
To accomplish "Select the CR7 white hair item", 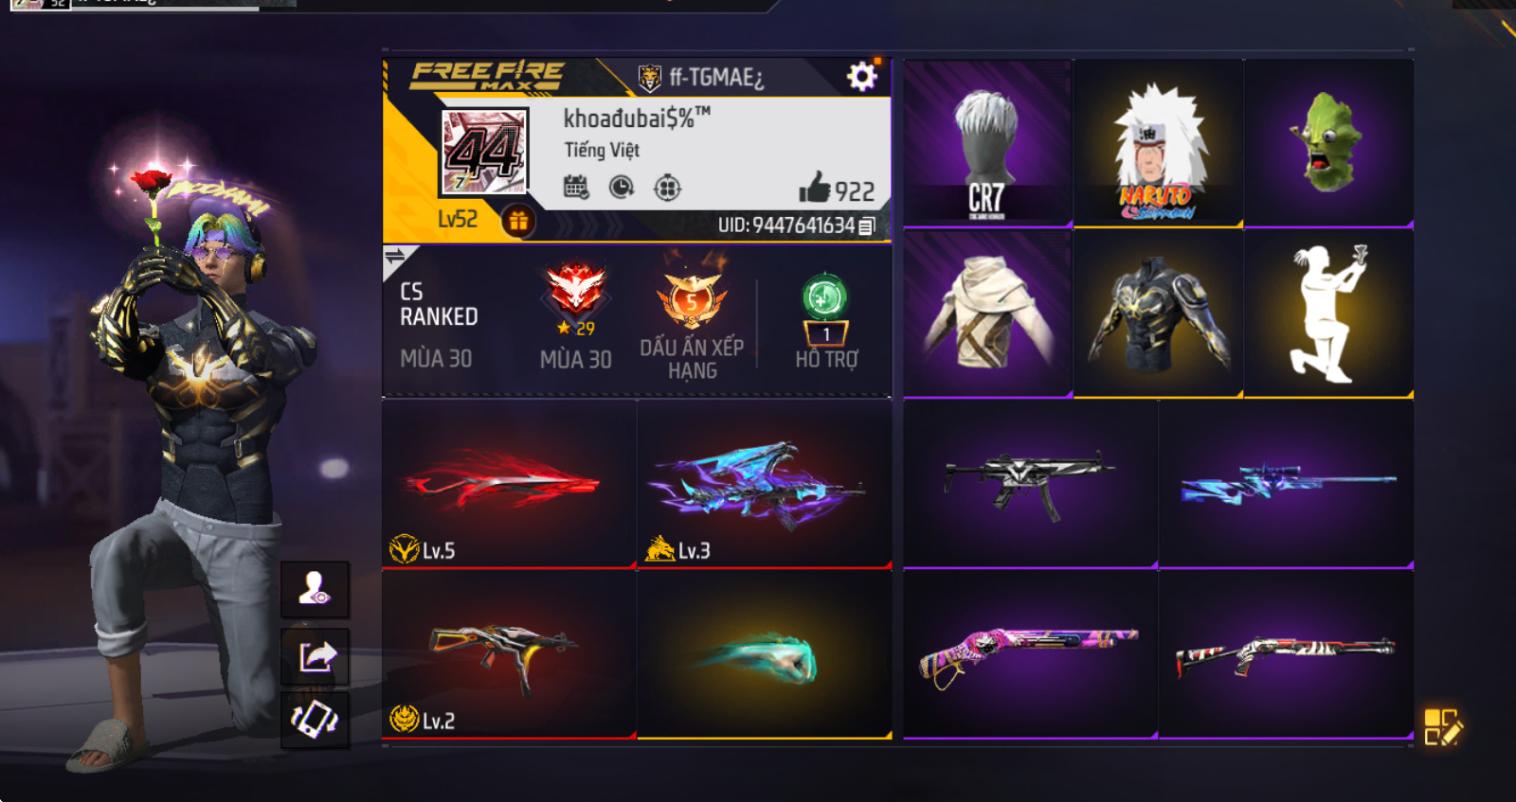I will 987,143.
